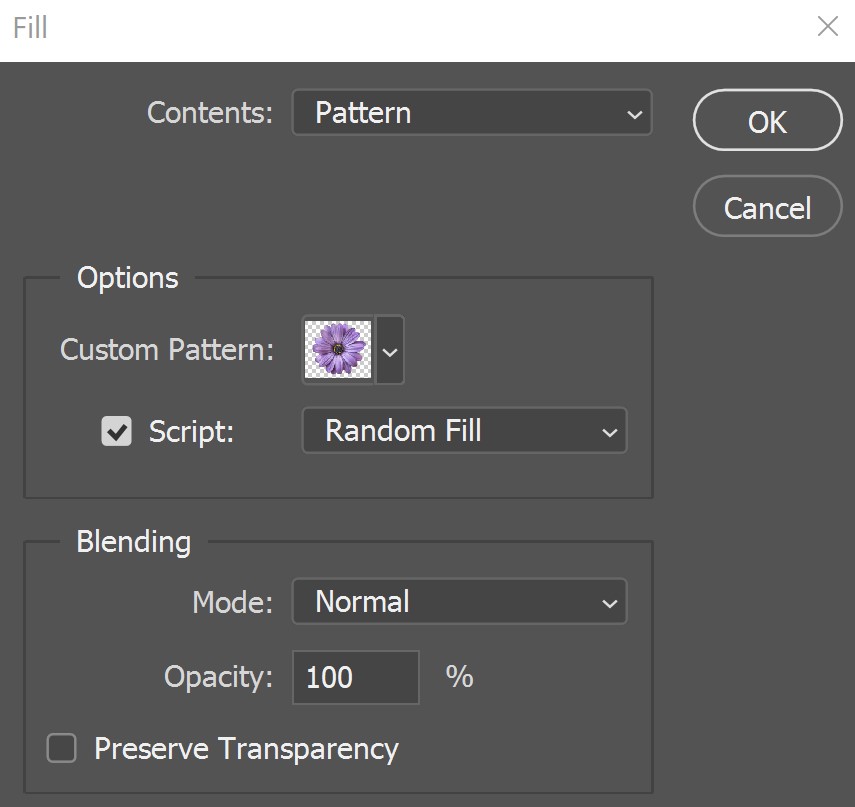Click the purple flower pattern thumbnail

(x=338, y=350)
